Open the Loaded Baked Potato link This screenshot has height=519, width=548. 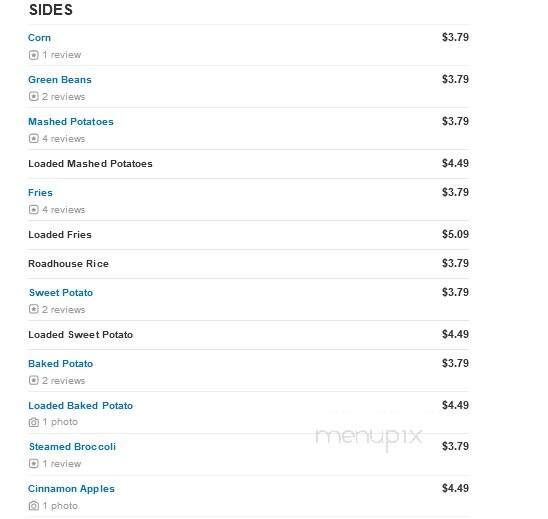pyautogui.click(x=80, y=406)
